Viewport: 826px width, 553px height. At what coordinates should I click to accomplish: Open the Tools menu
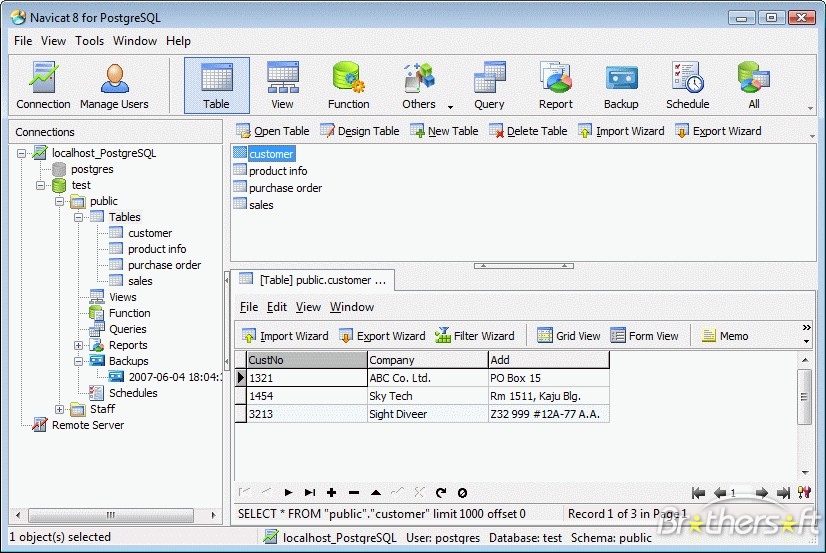(90, 41)
